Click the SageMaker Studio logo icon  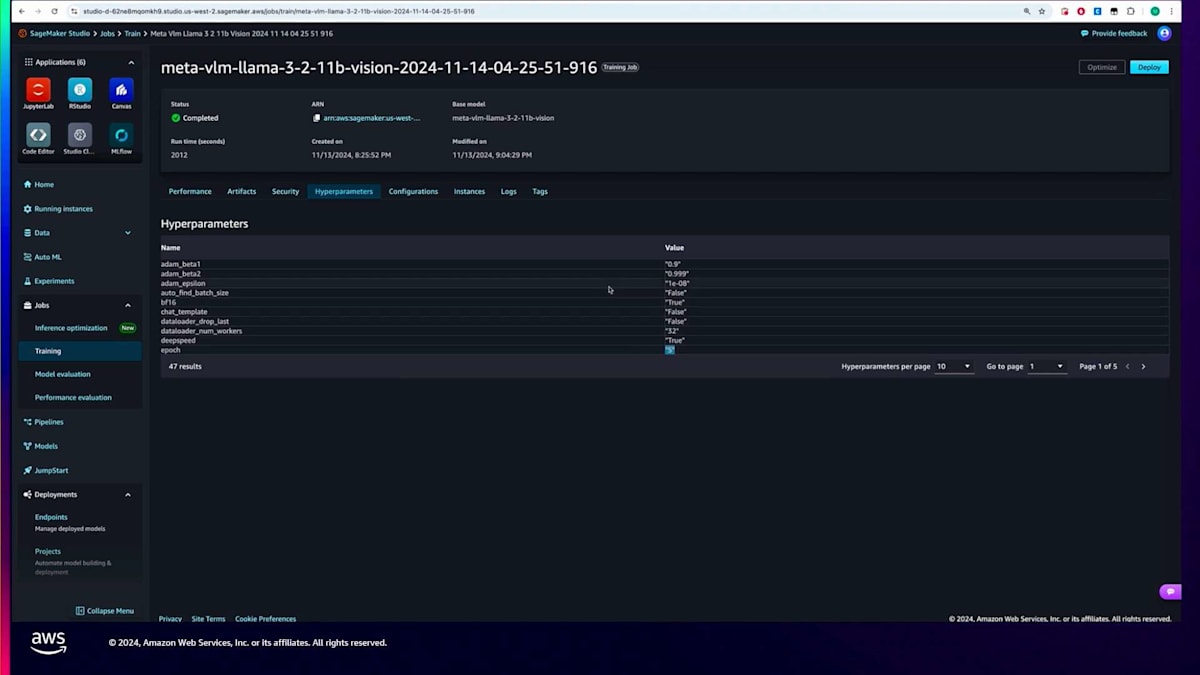pyautogui.click(x=23, y=33)
